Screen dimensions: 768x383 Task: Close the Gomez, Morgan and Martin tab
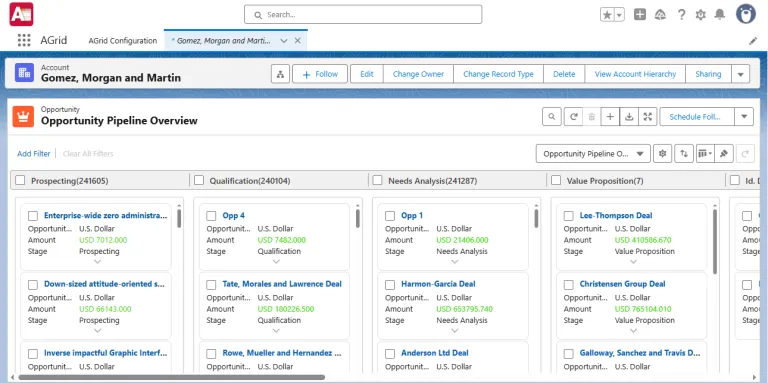297,41
